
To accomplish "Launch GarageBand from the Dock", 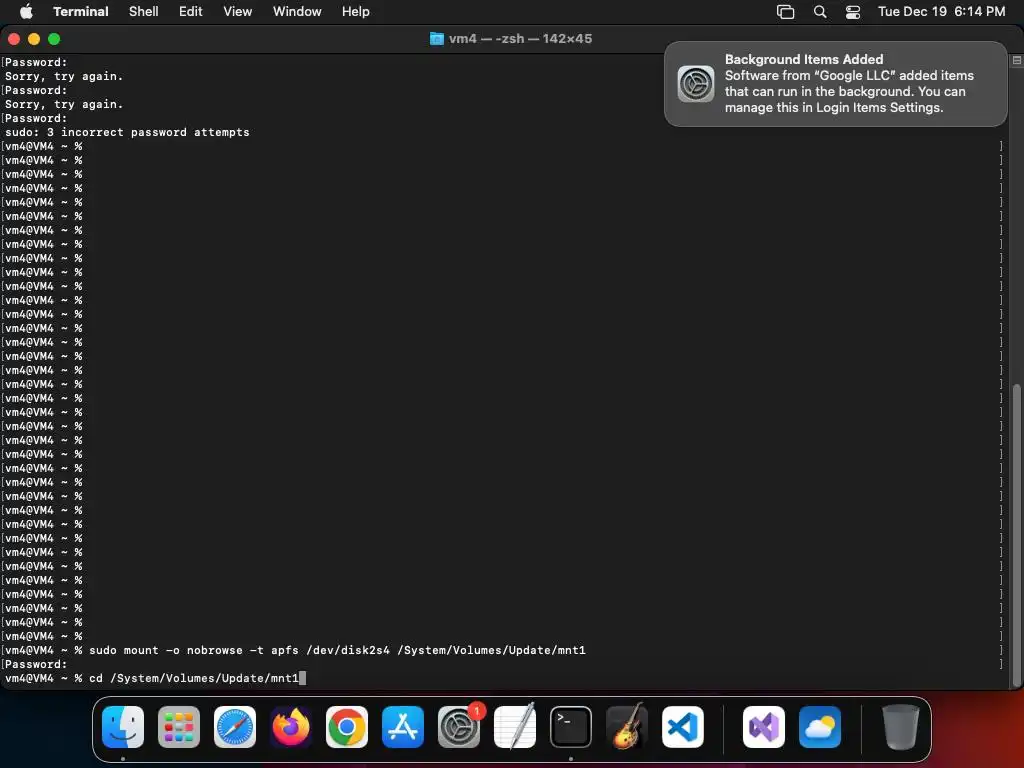I will pos(627,727).
